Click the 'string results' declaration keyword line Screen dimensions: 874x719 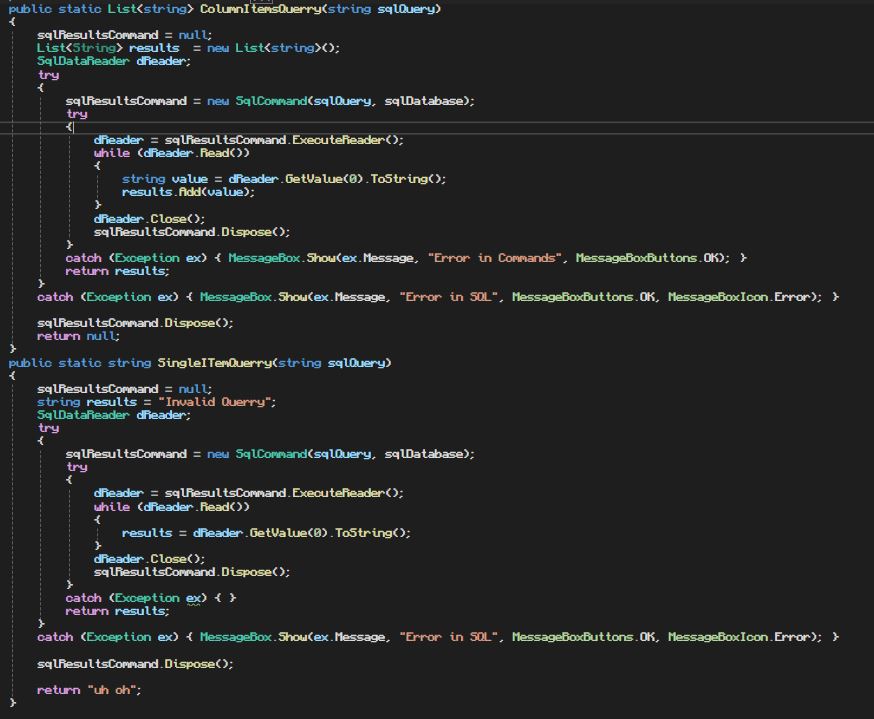coord(157,402)
